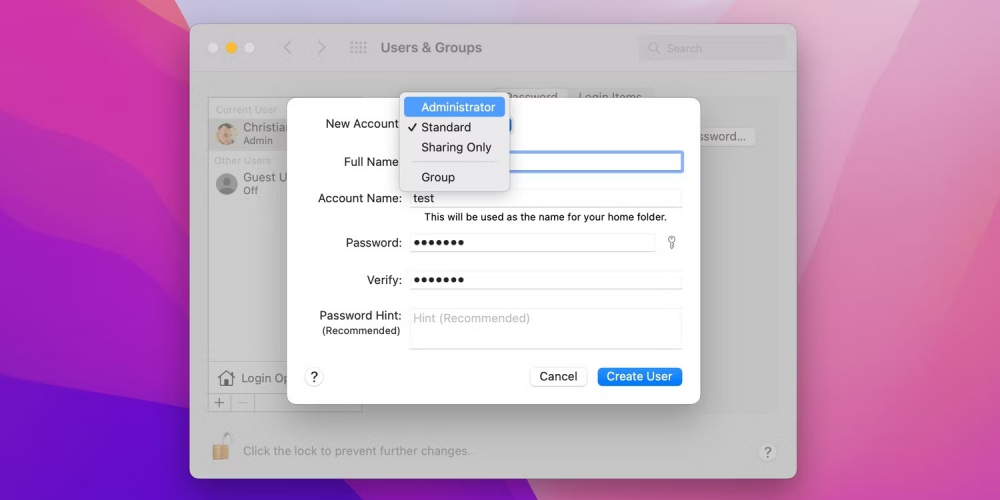Click the Create User button
The image size is (1000, 500).
tap(640, 377)
